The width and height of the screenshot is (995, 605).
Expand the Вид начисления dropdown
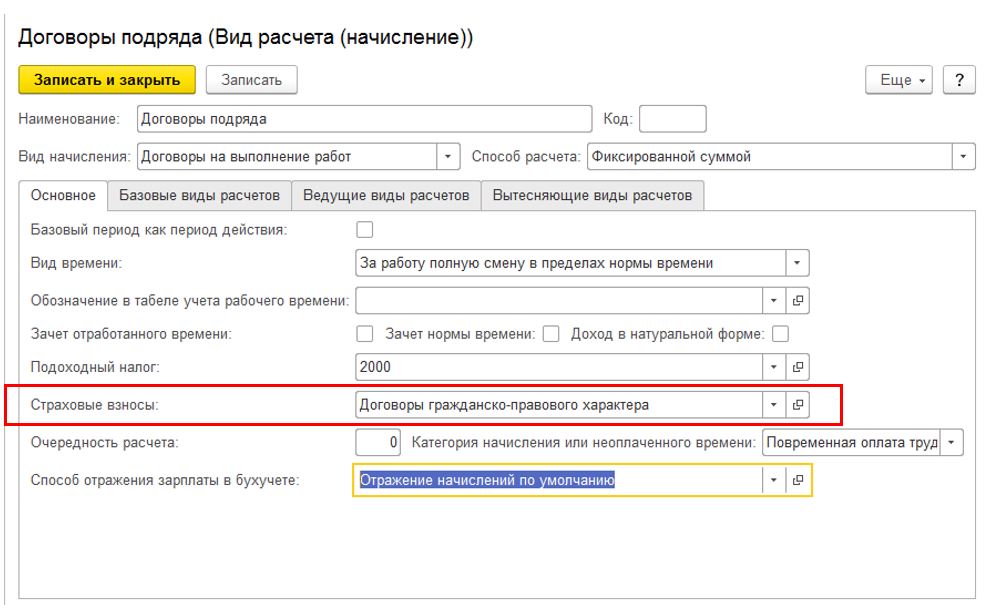448,156
